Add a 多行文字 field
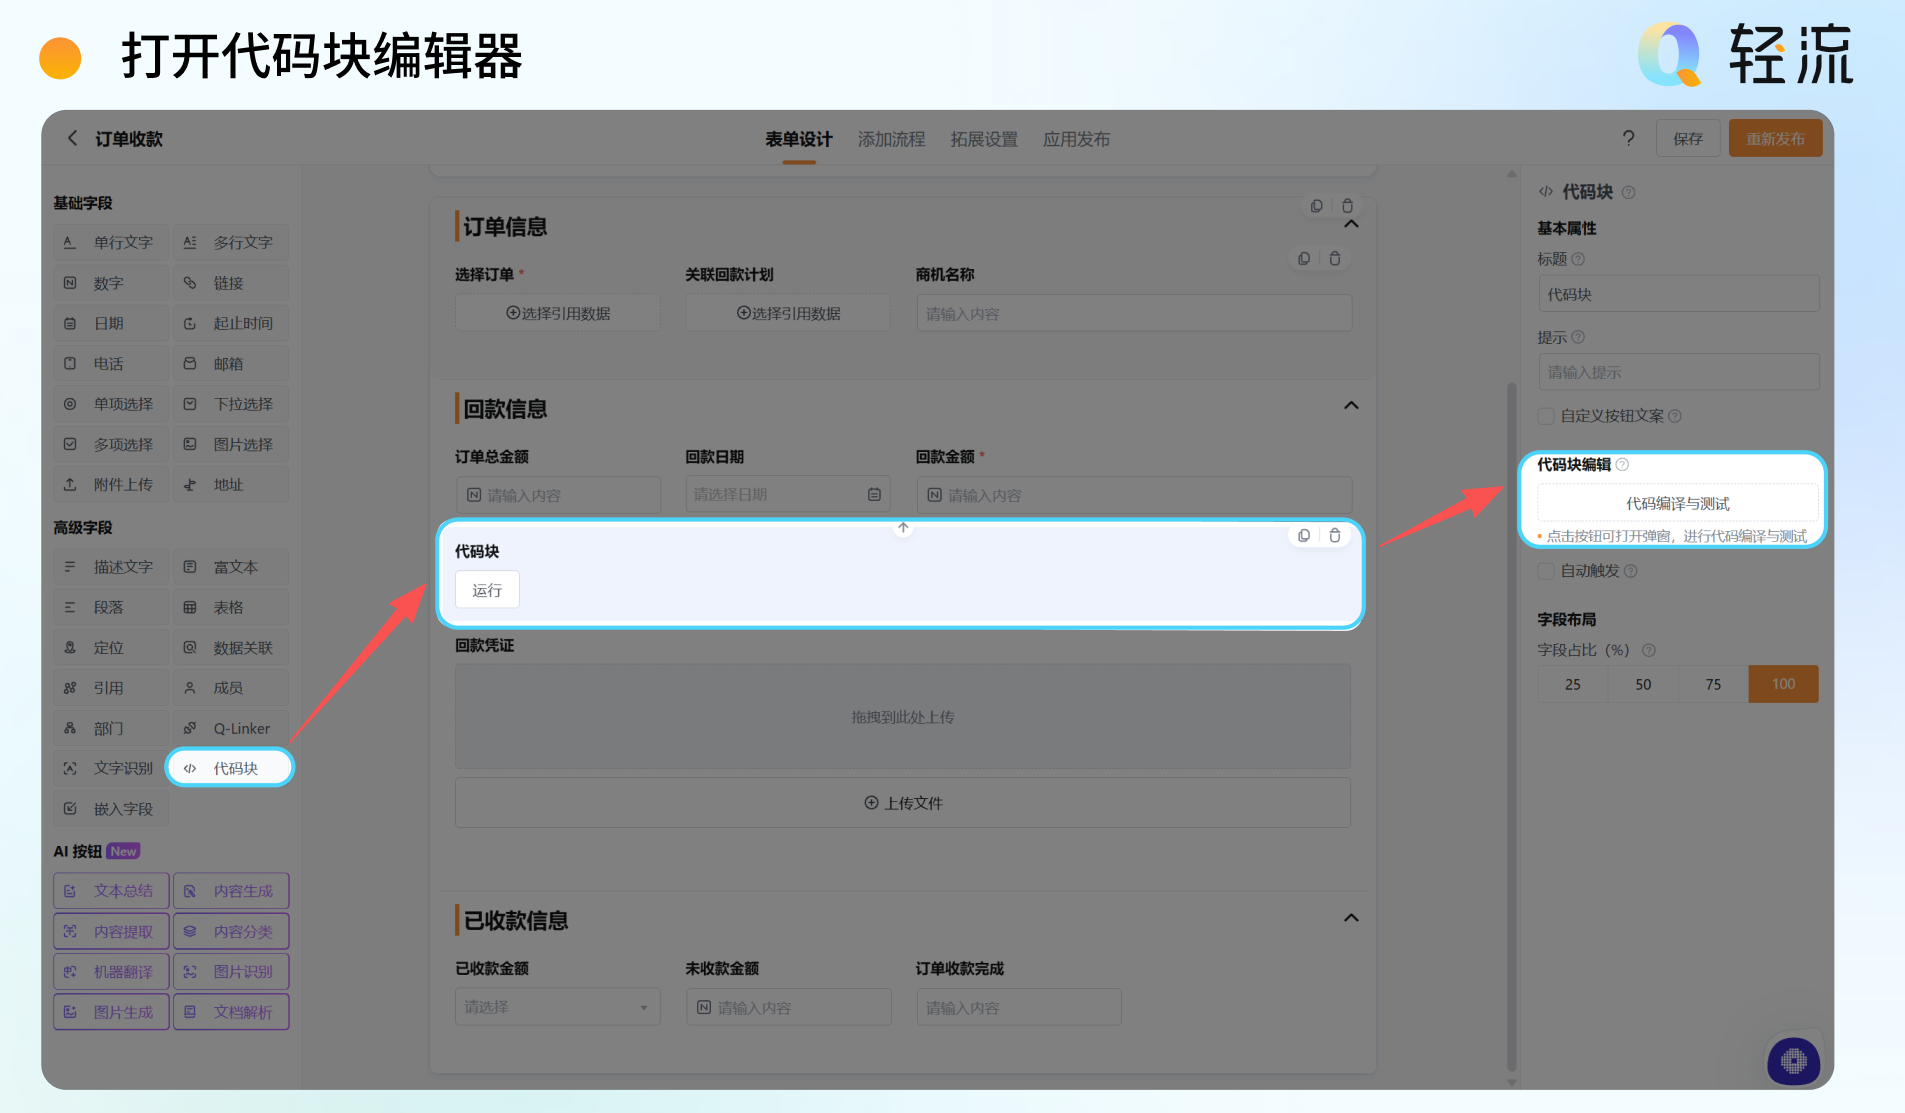 pos(231,242)
